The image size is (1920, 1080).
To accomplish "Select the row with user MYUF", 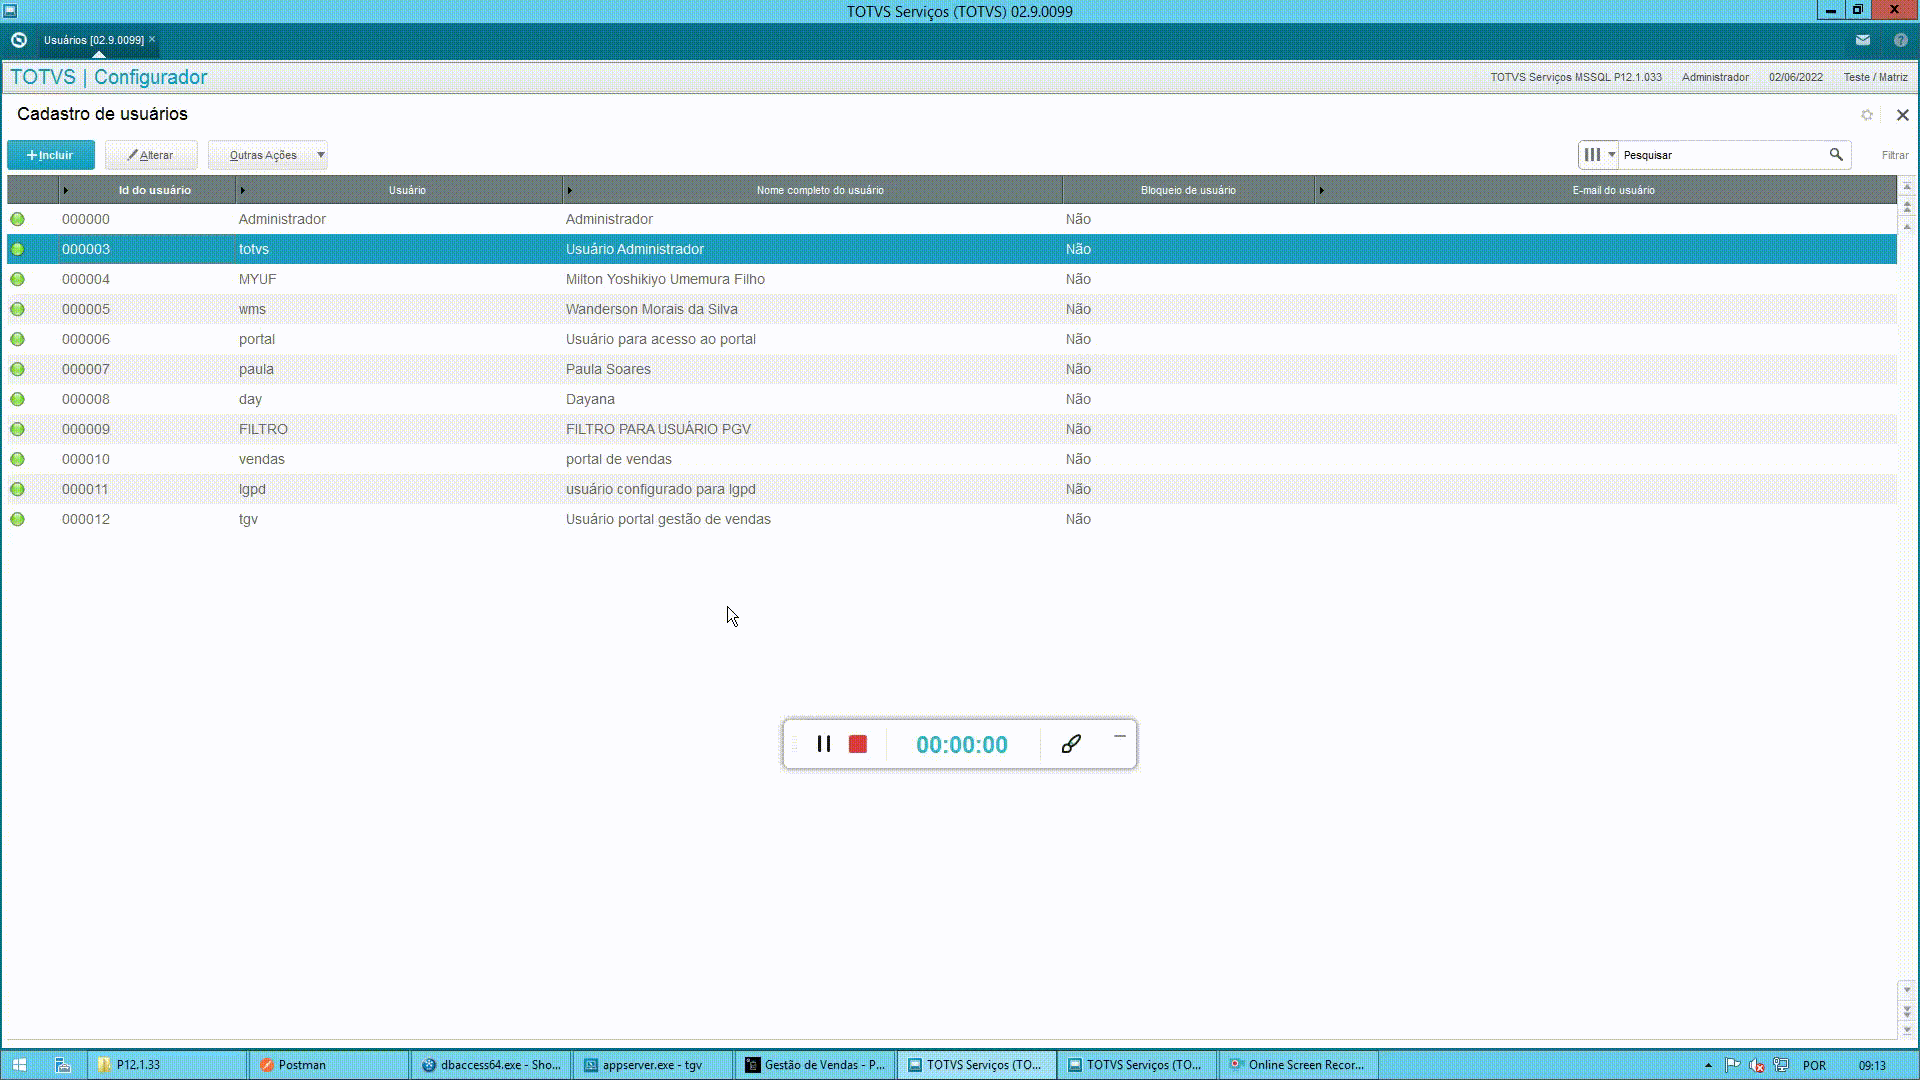I will tap(951, 279).
